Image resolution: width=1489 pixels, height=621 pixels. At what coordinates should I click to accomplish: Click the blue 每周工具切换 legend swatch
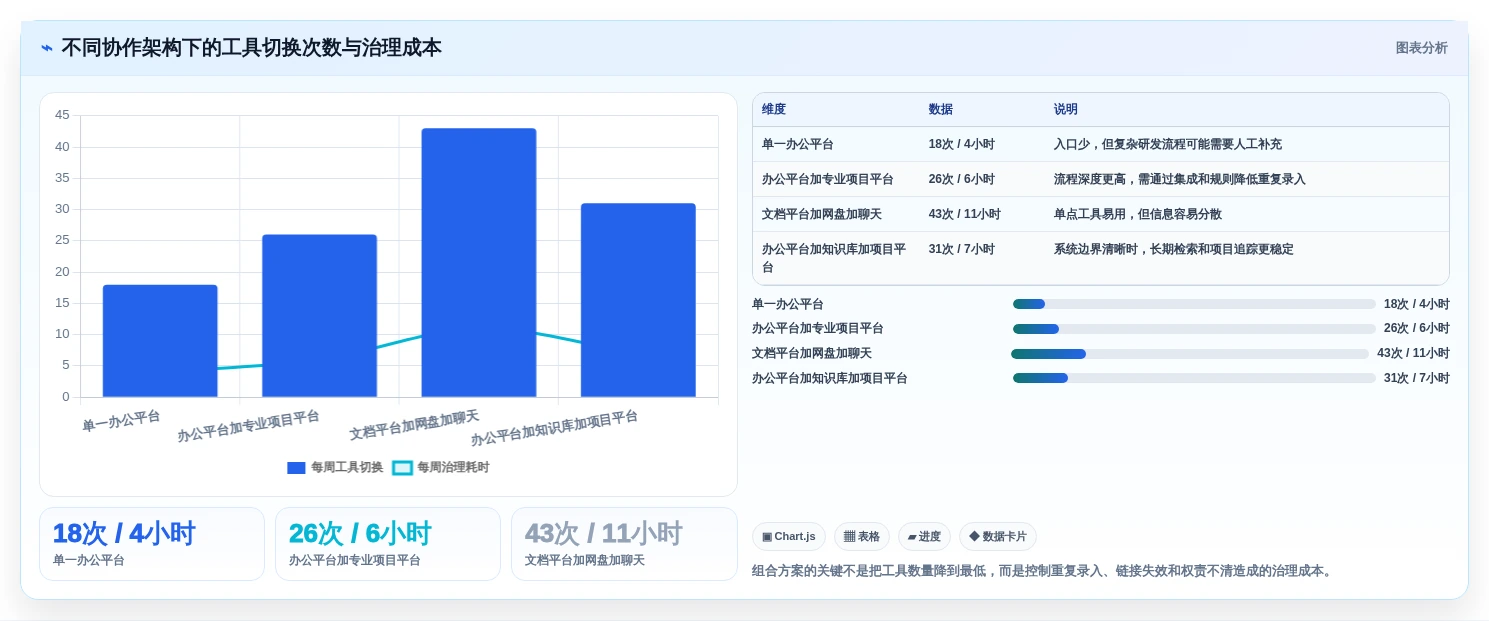click(x=296, y=467)
